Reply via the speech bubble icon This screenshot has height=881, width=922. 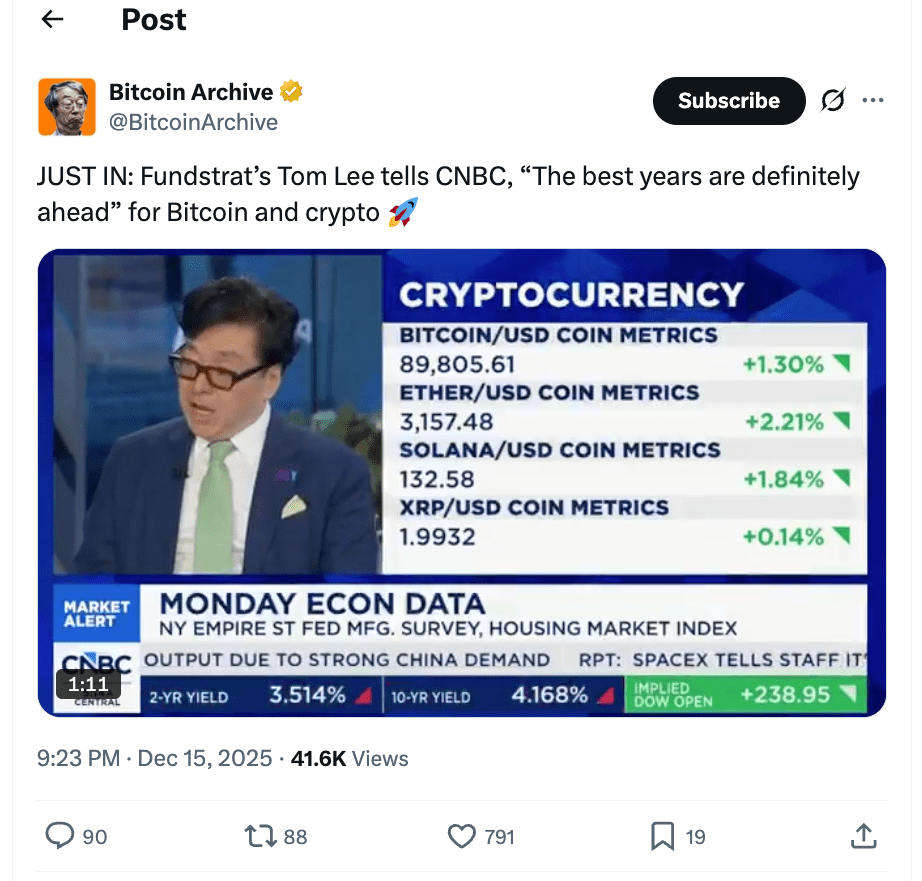[62, 836]
